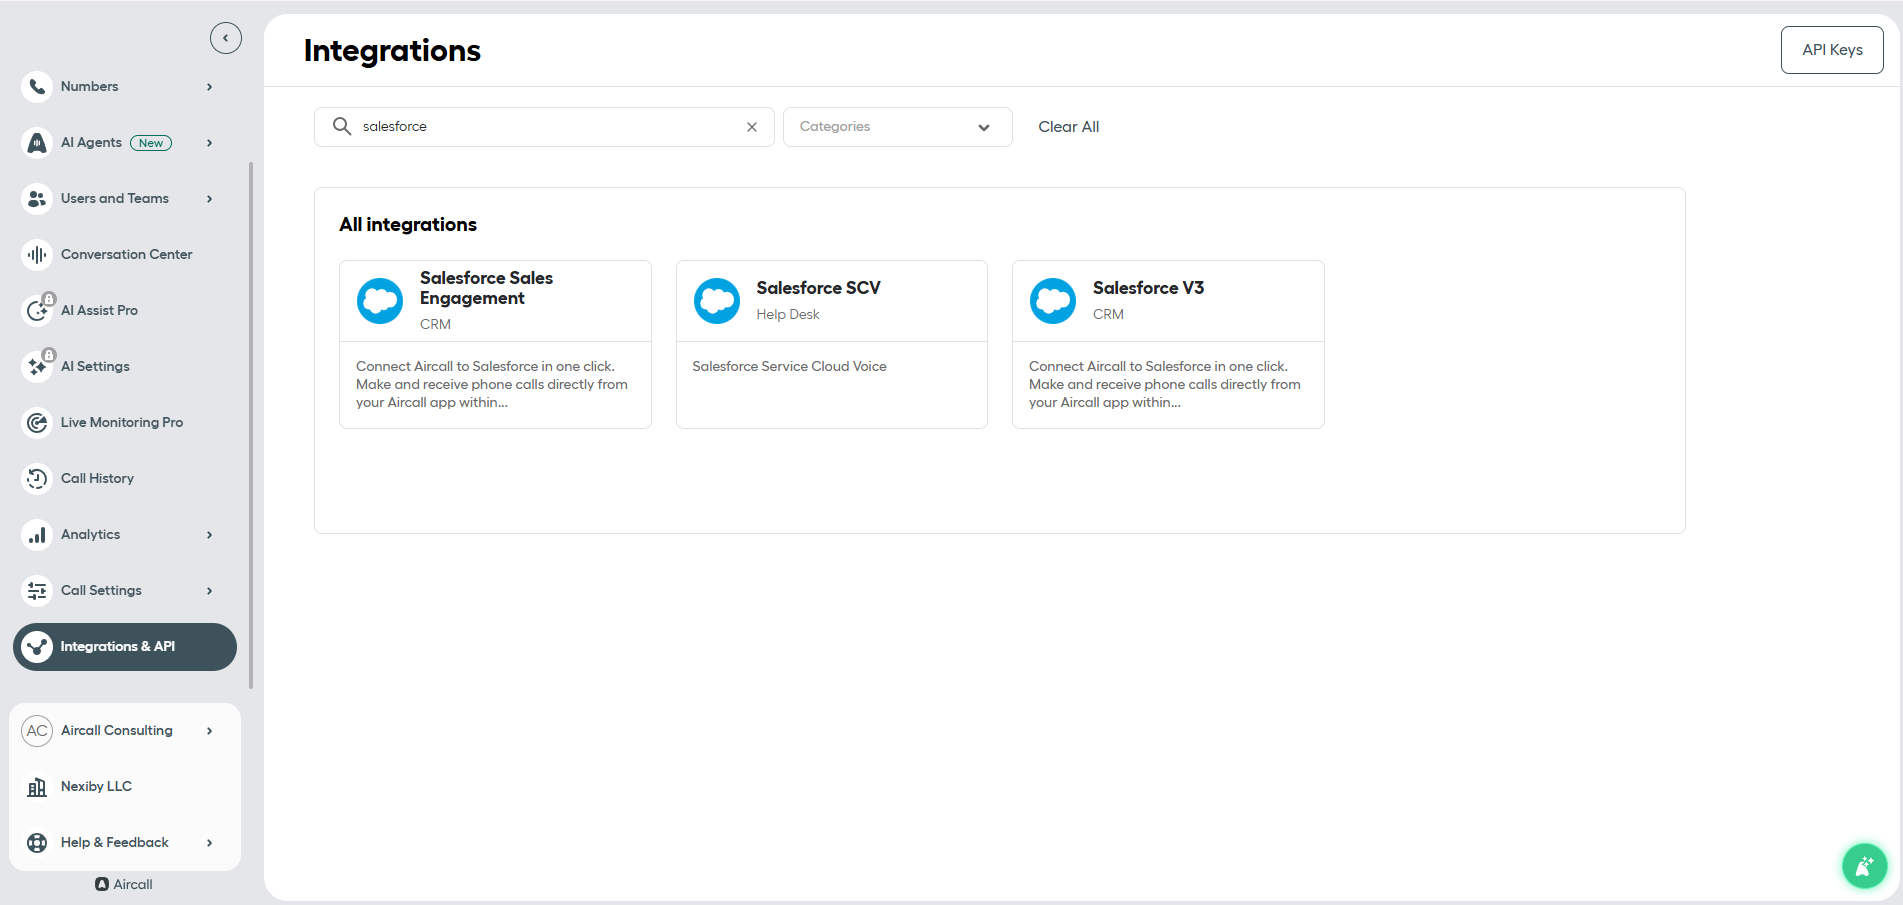Click the Call History clock icon

click(37, 479)
